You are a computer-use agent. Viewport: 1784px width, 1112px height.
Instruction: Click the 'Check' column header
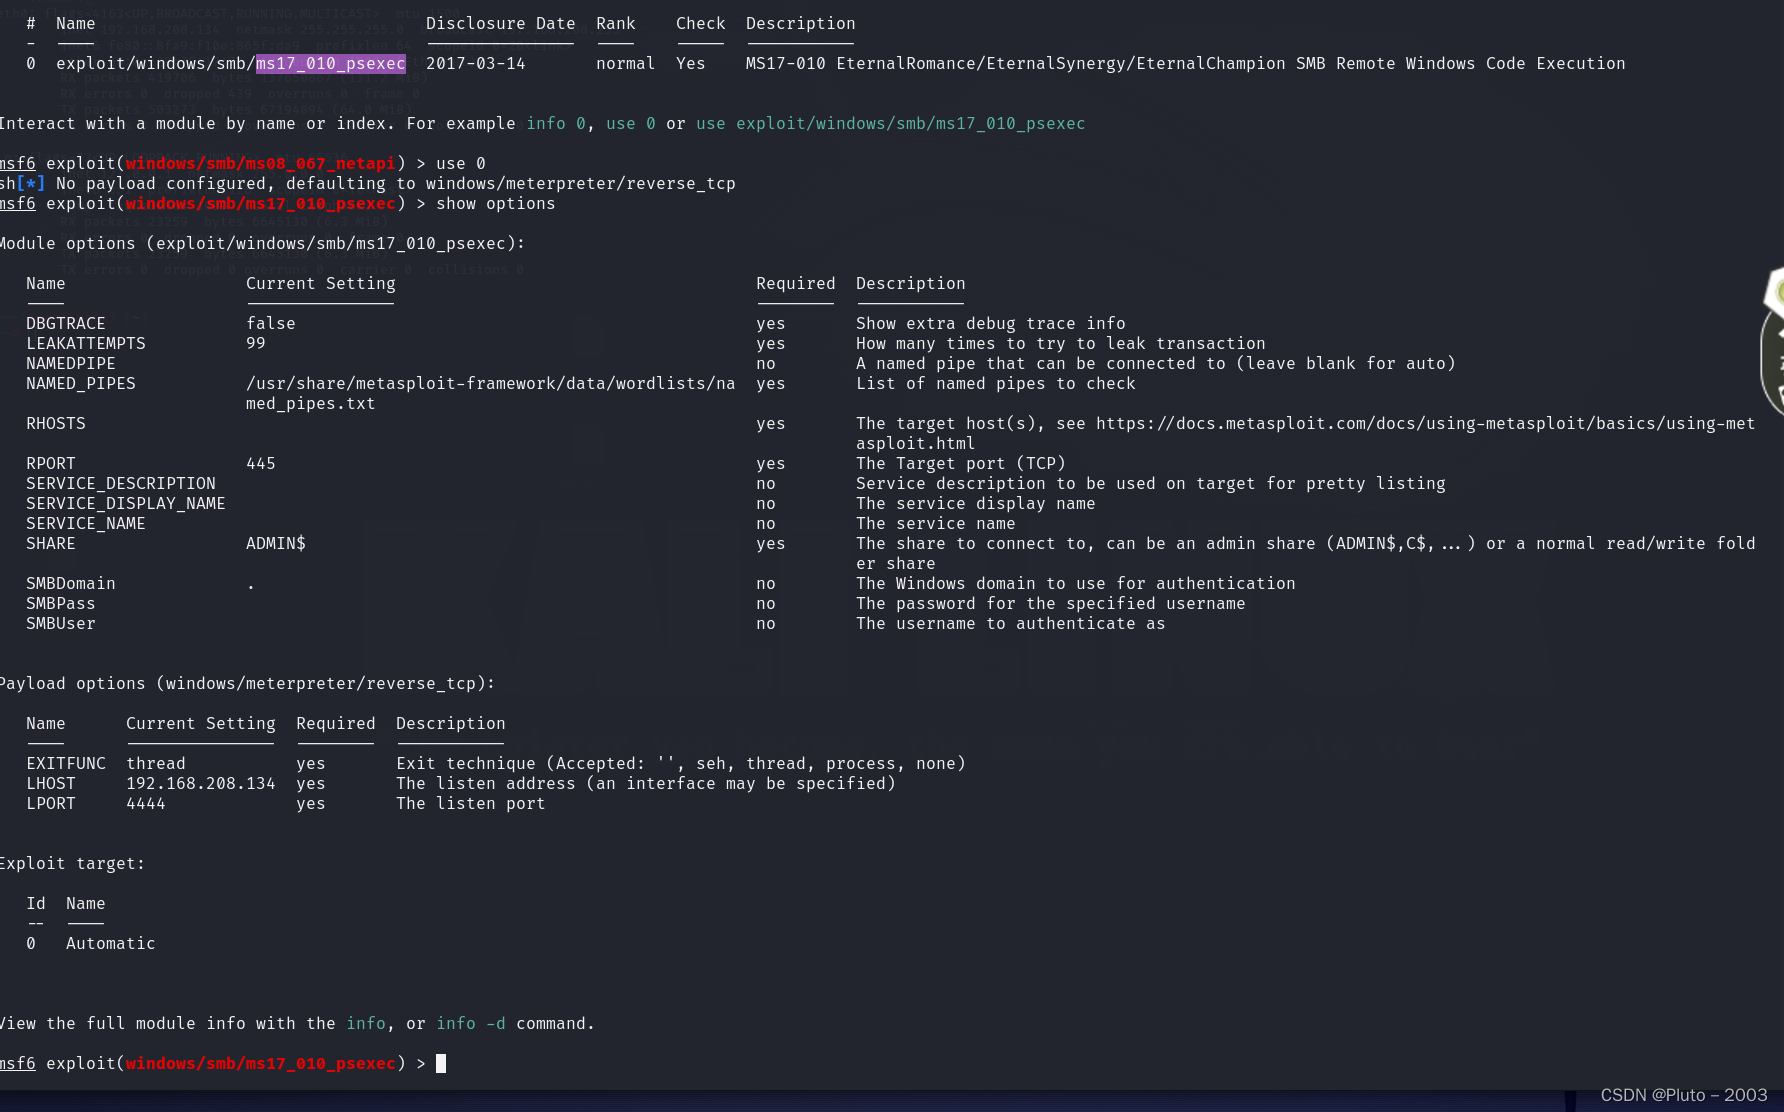(x=701, y=24)
